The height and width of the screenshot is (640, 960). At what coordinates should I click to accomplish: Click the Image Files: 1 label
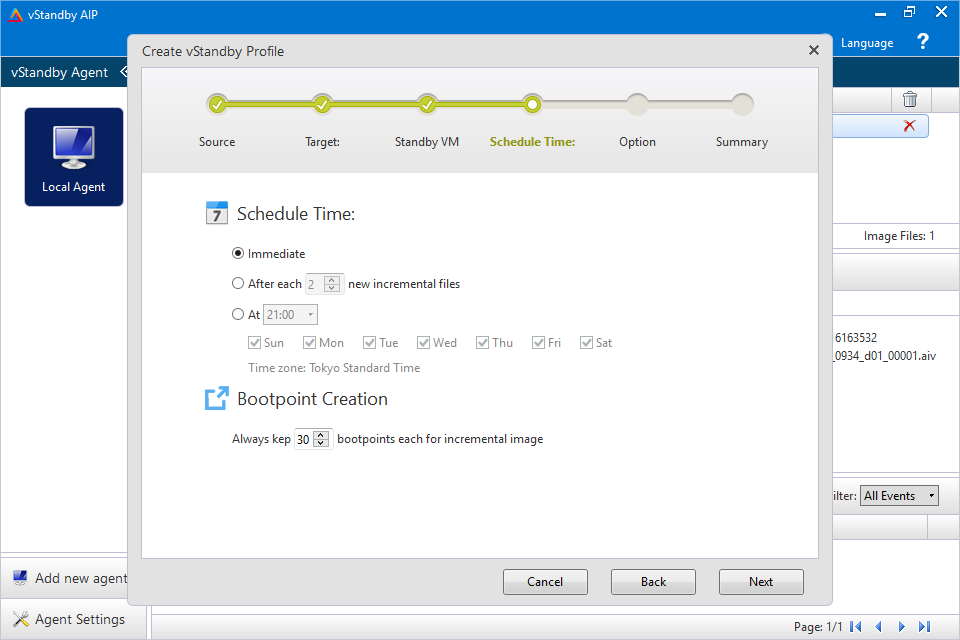[899, 236]
